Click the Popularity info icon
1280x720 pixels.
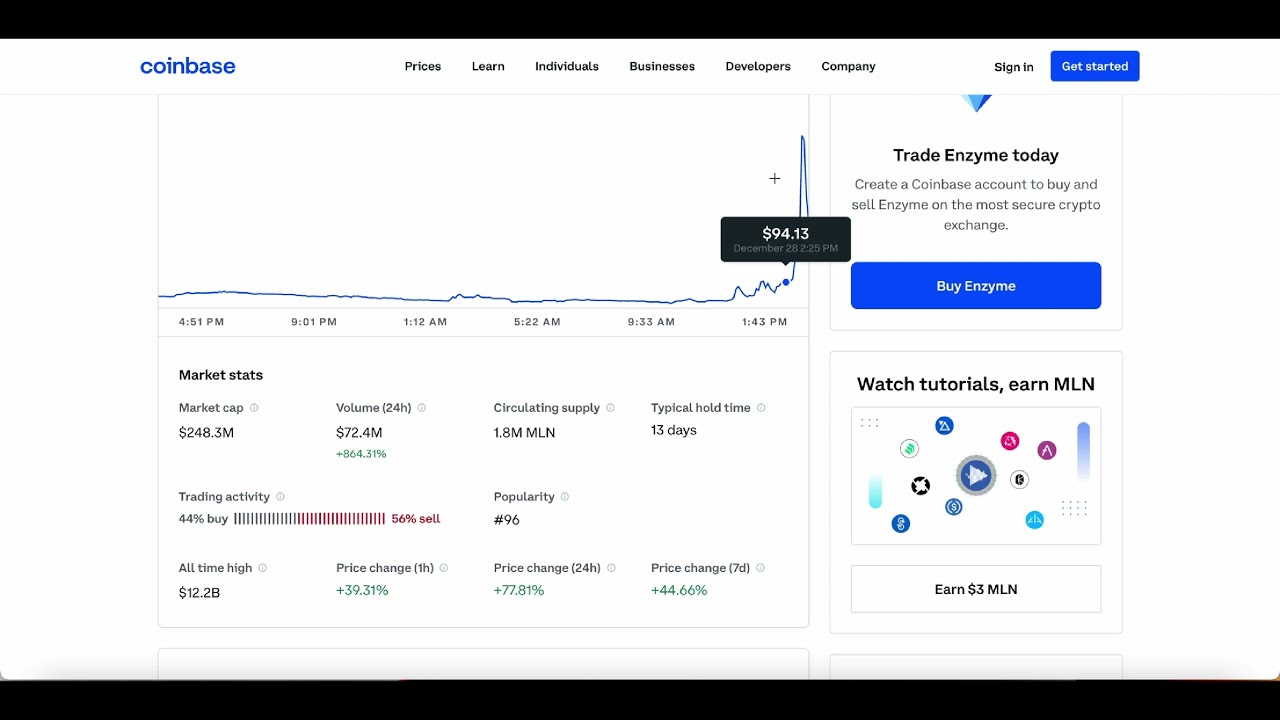[565, 497]
